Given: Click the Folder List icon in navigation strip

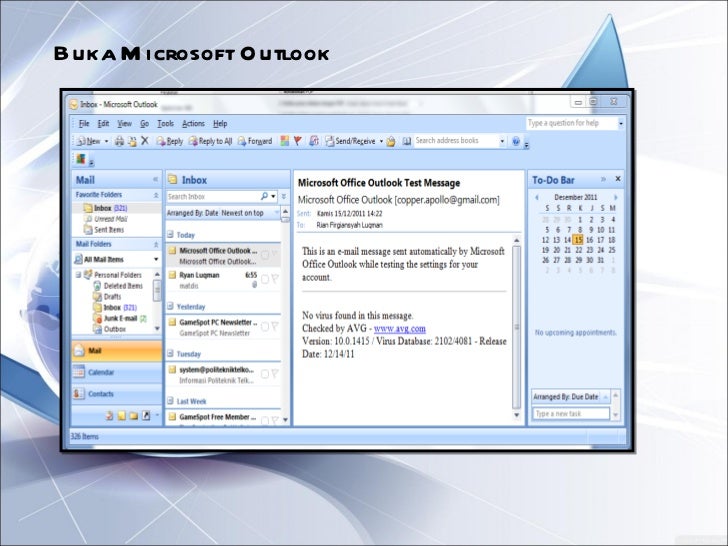Looking at the screenshot, I should point(134,416).
